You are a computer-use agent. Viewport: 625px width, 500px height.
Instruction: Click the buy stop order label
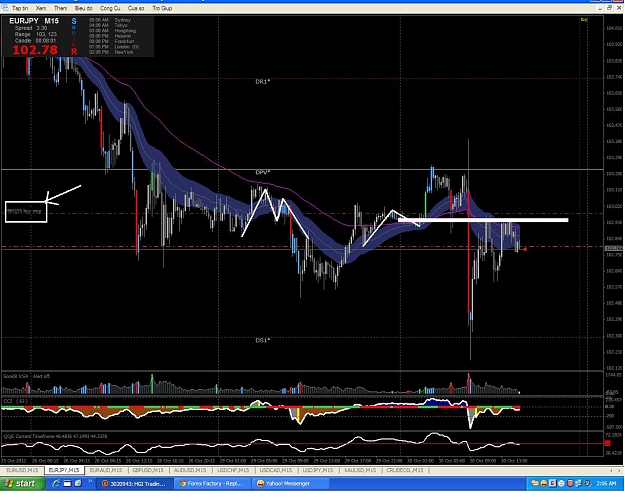tap(24, 211)
